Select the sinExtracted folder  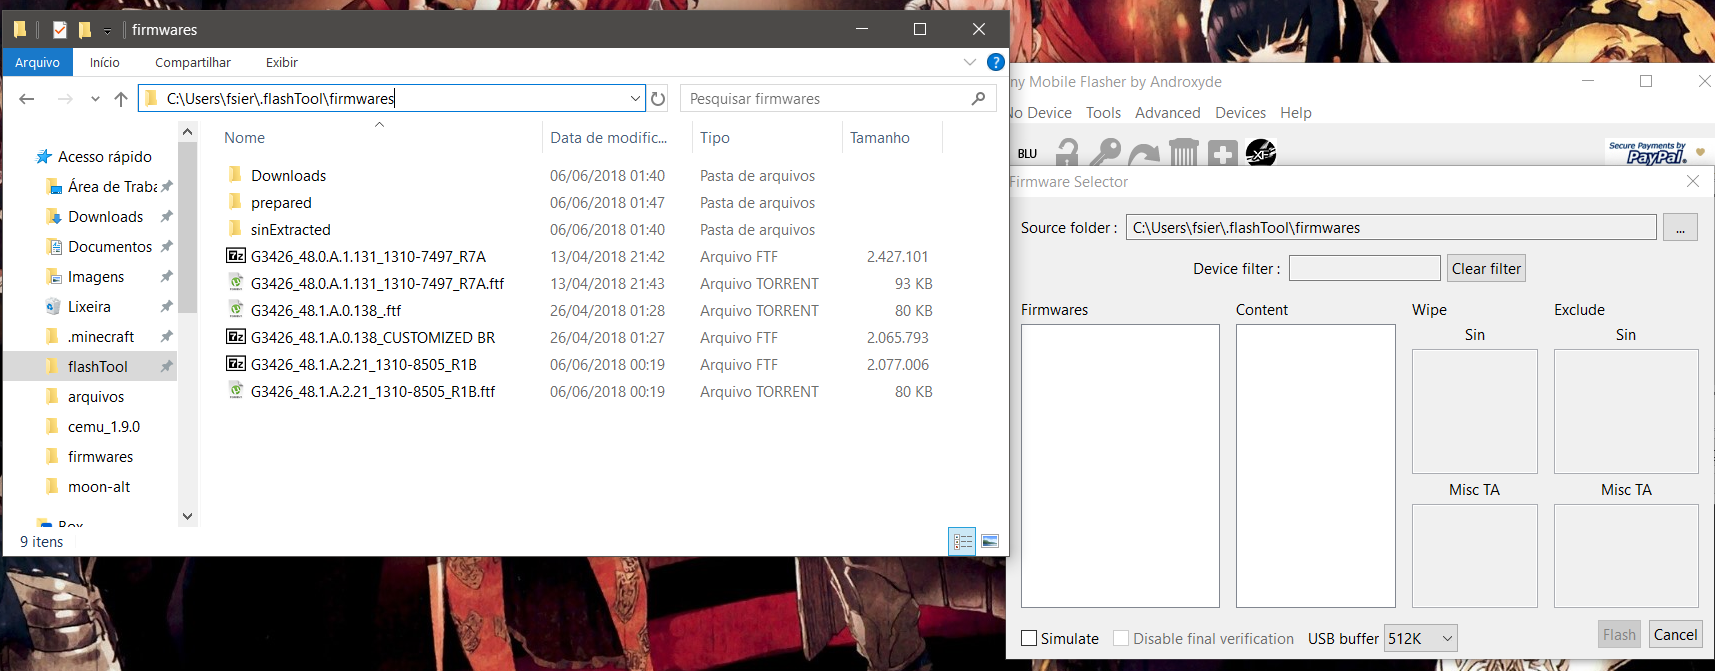click(290, 230)
